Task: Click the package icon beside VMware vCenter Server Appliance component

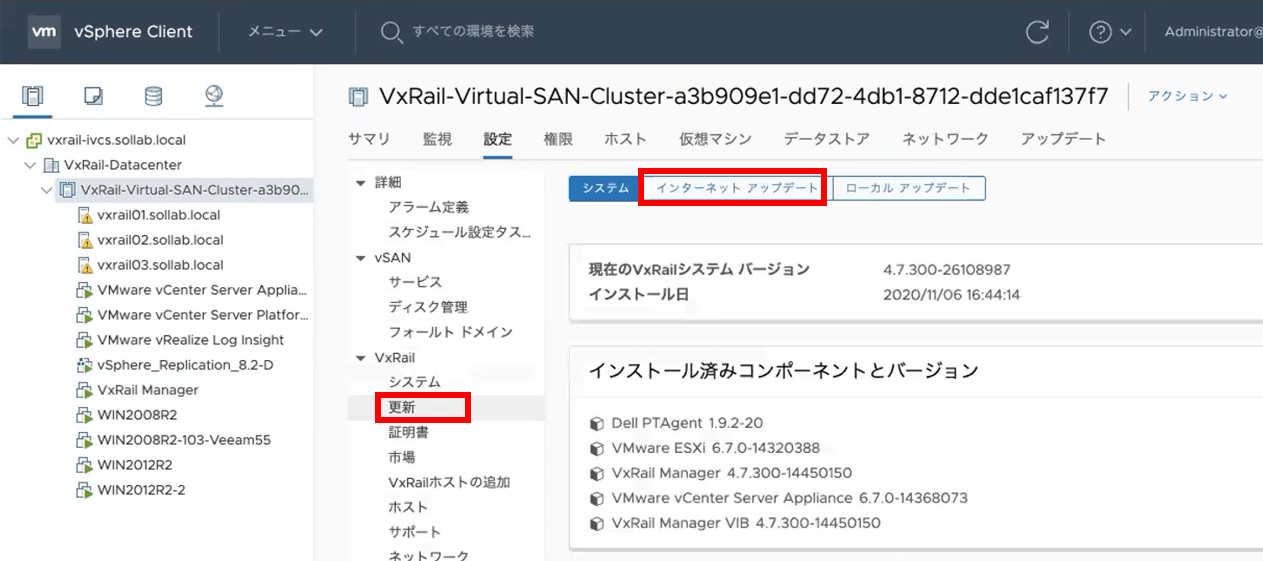Action: 597,498
